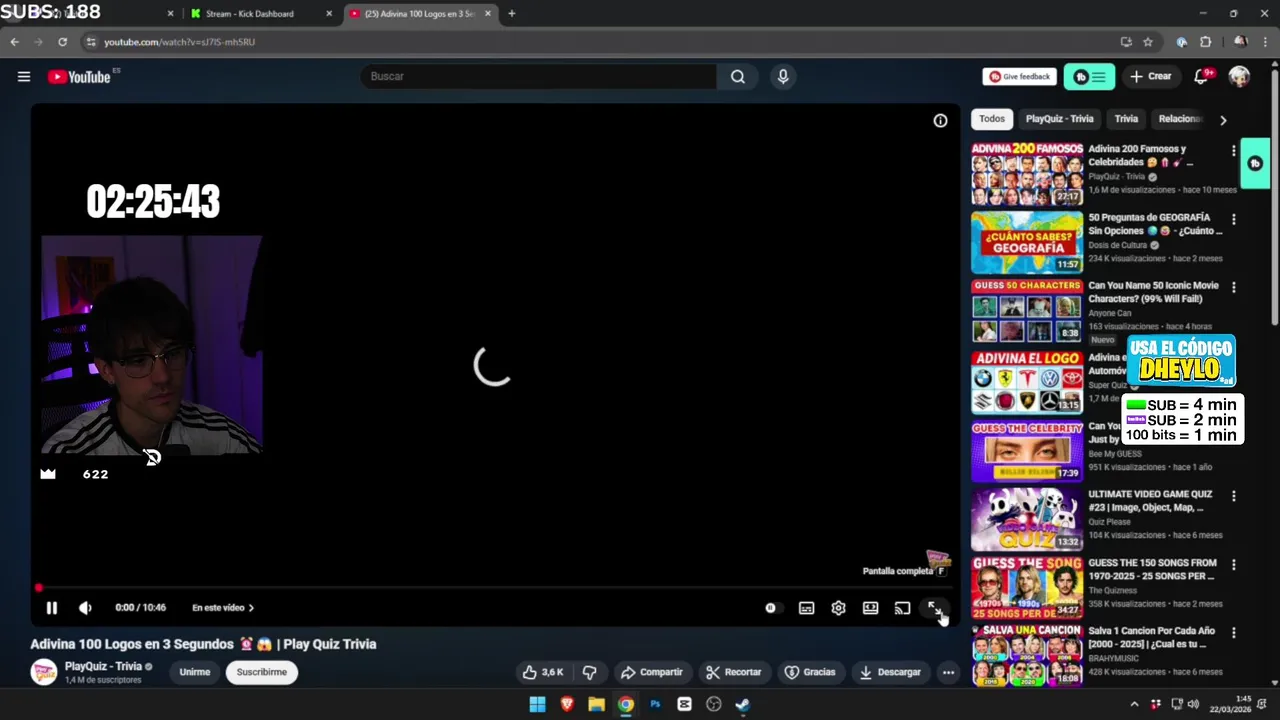Open options for Can You Name 50 Iconic
Screen dimensions: 1280x720
1233,287
